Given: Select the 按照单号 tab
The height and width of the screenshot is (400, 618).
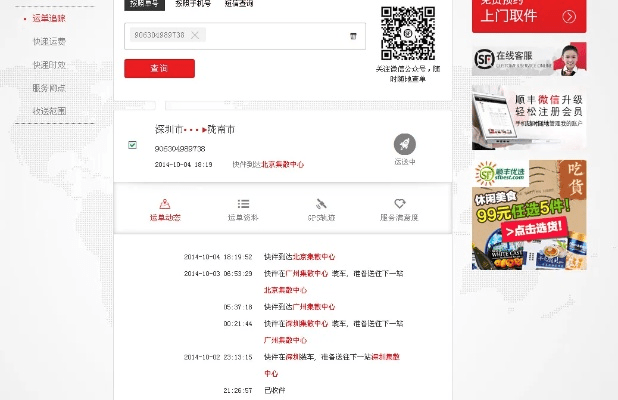Looking at the screenshot, I should (x=144, y=4).
